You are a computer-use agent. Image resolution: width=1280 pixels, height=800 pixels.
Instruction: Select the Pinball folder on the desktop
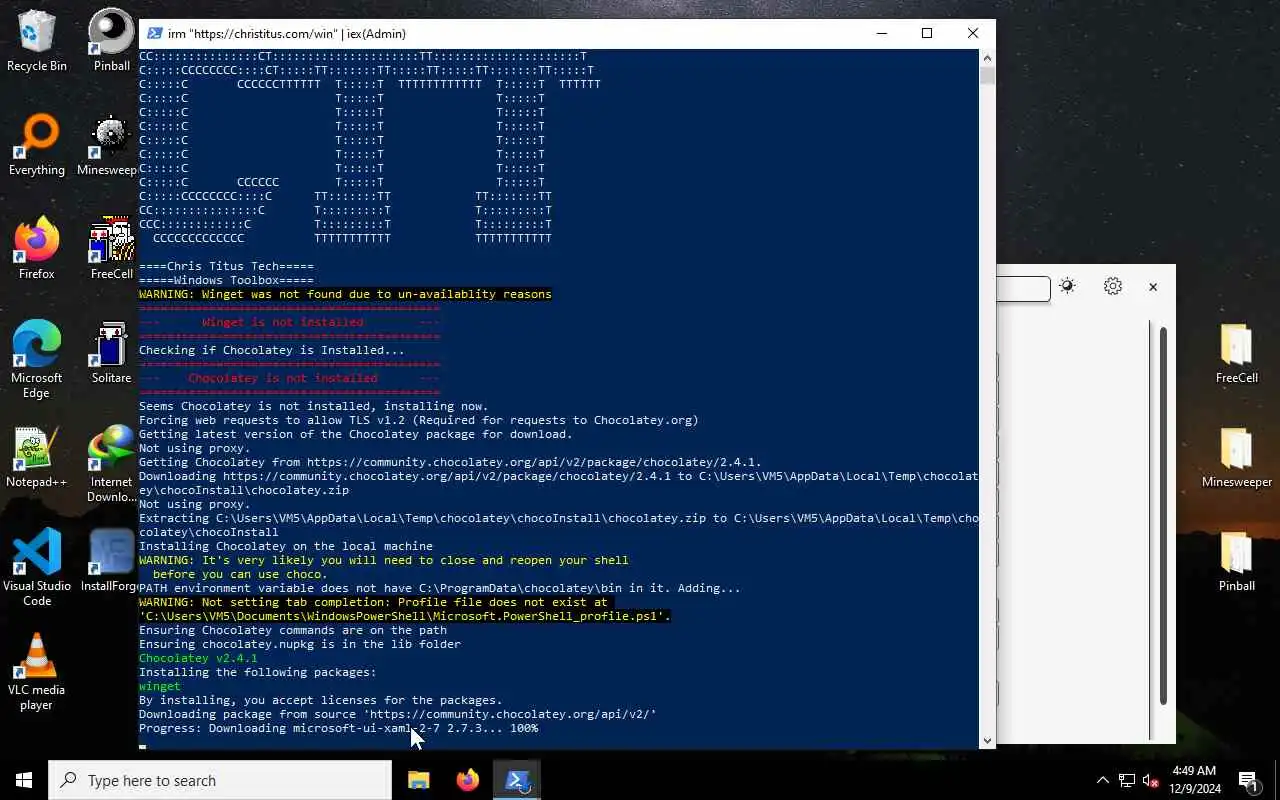[x=1237, y=561]
